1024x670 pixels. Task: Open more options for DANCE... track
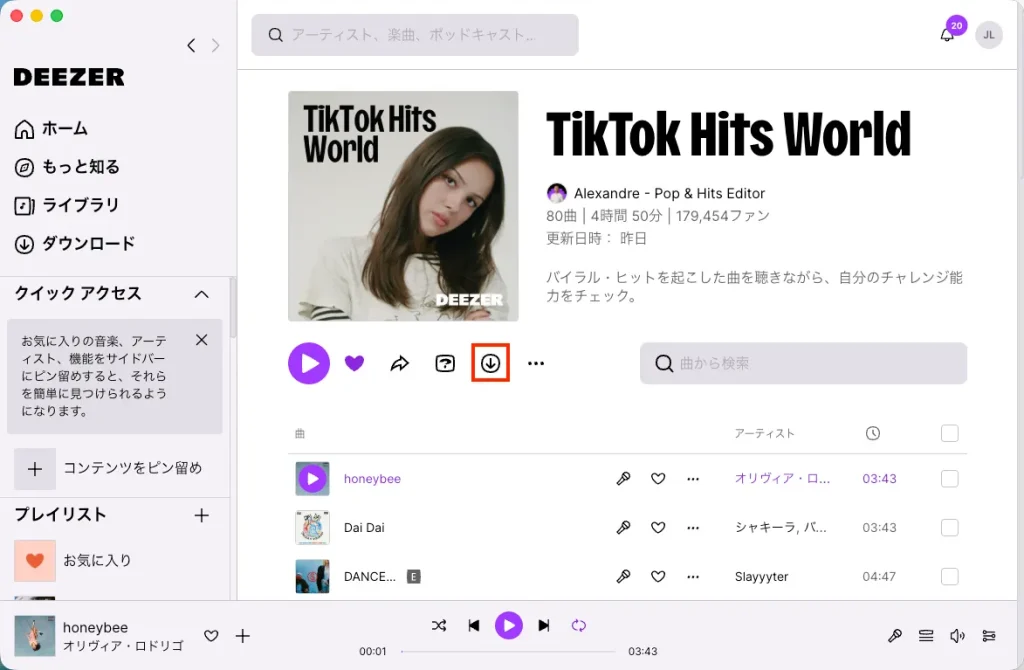pos(693,576)
